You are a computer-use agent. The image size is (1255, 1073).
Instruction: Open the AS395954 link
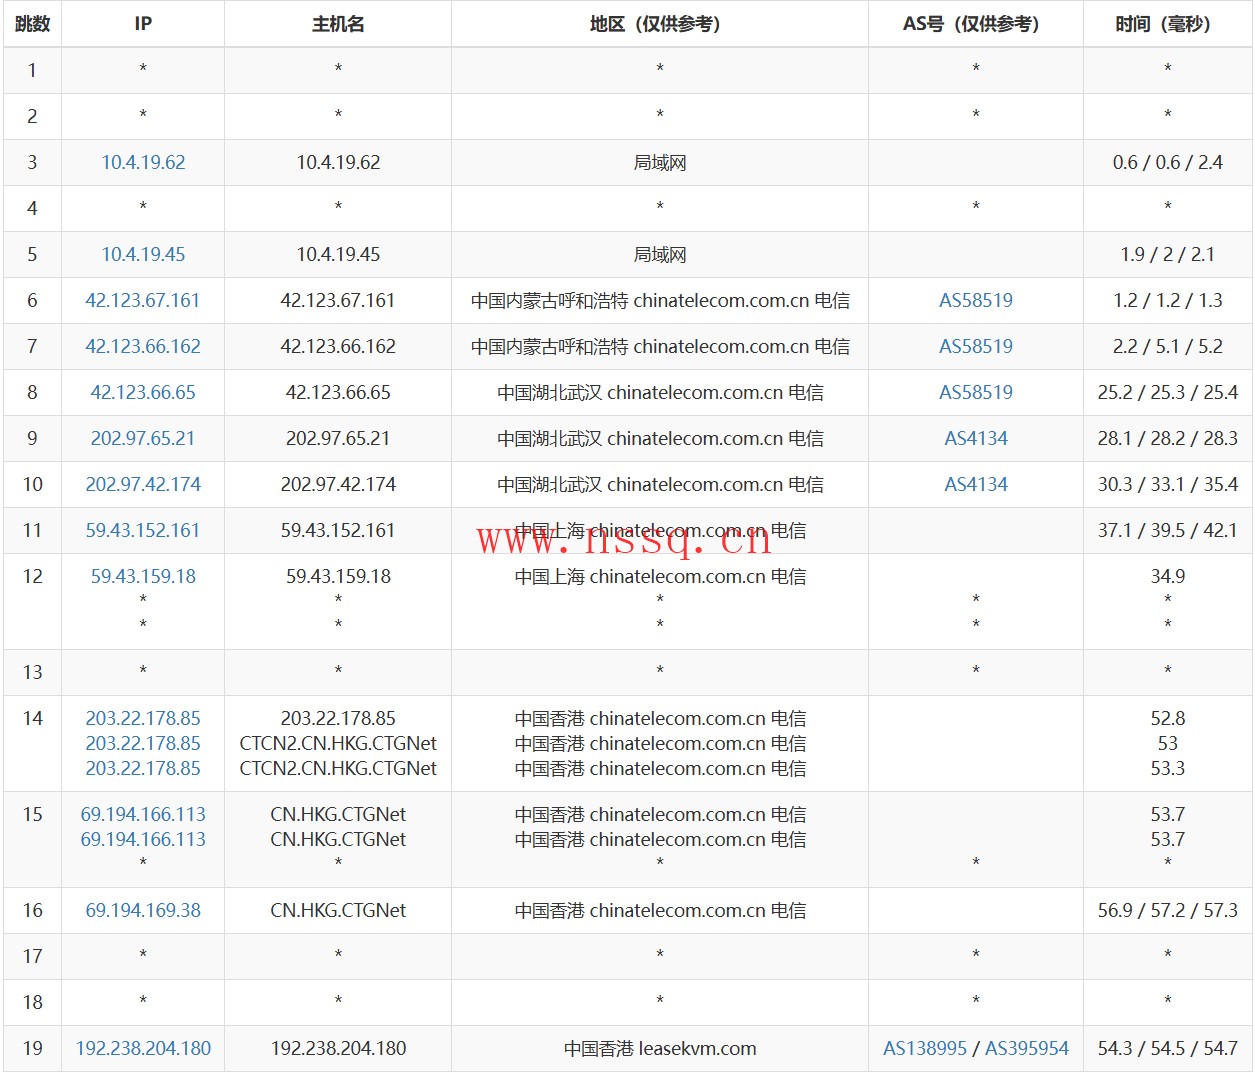tap(1027, 1048)
